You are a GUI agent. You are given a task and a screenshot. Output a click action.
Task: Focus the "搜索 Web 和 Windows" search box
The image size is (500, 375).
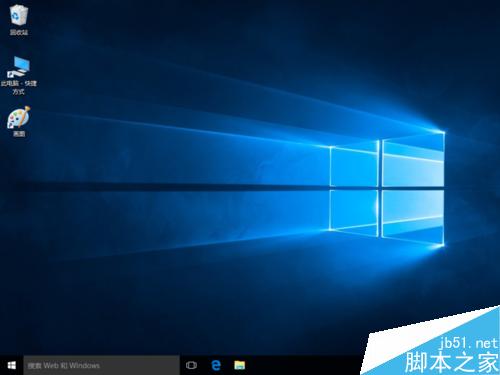(x=101, y=365)
